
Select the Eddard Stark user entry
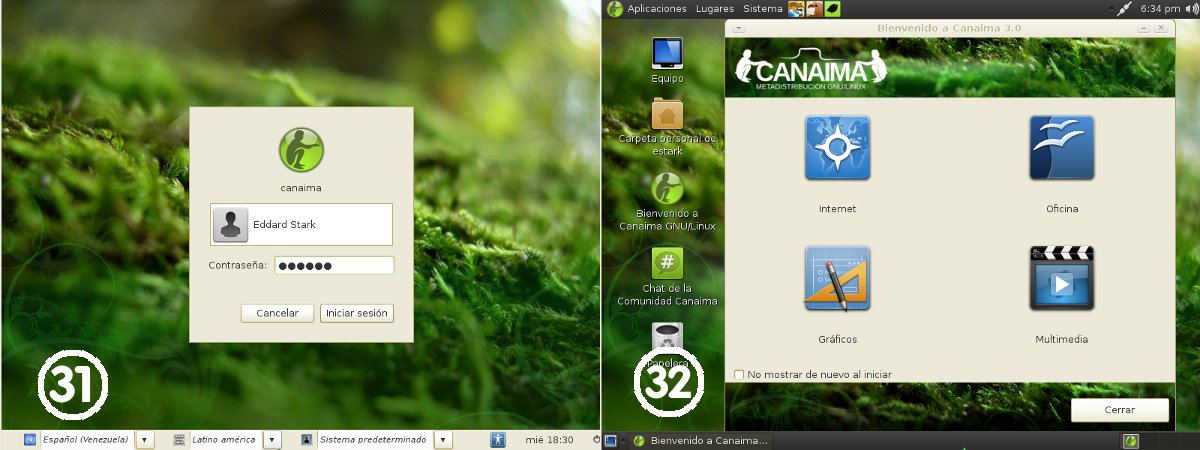click(301, 225)
